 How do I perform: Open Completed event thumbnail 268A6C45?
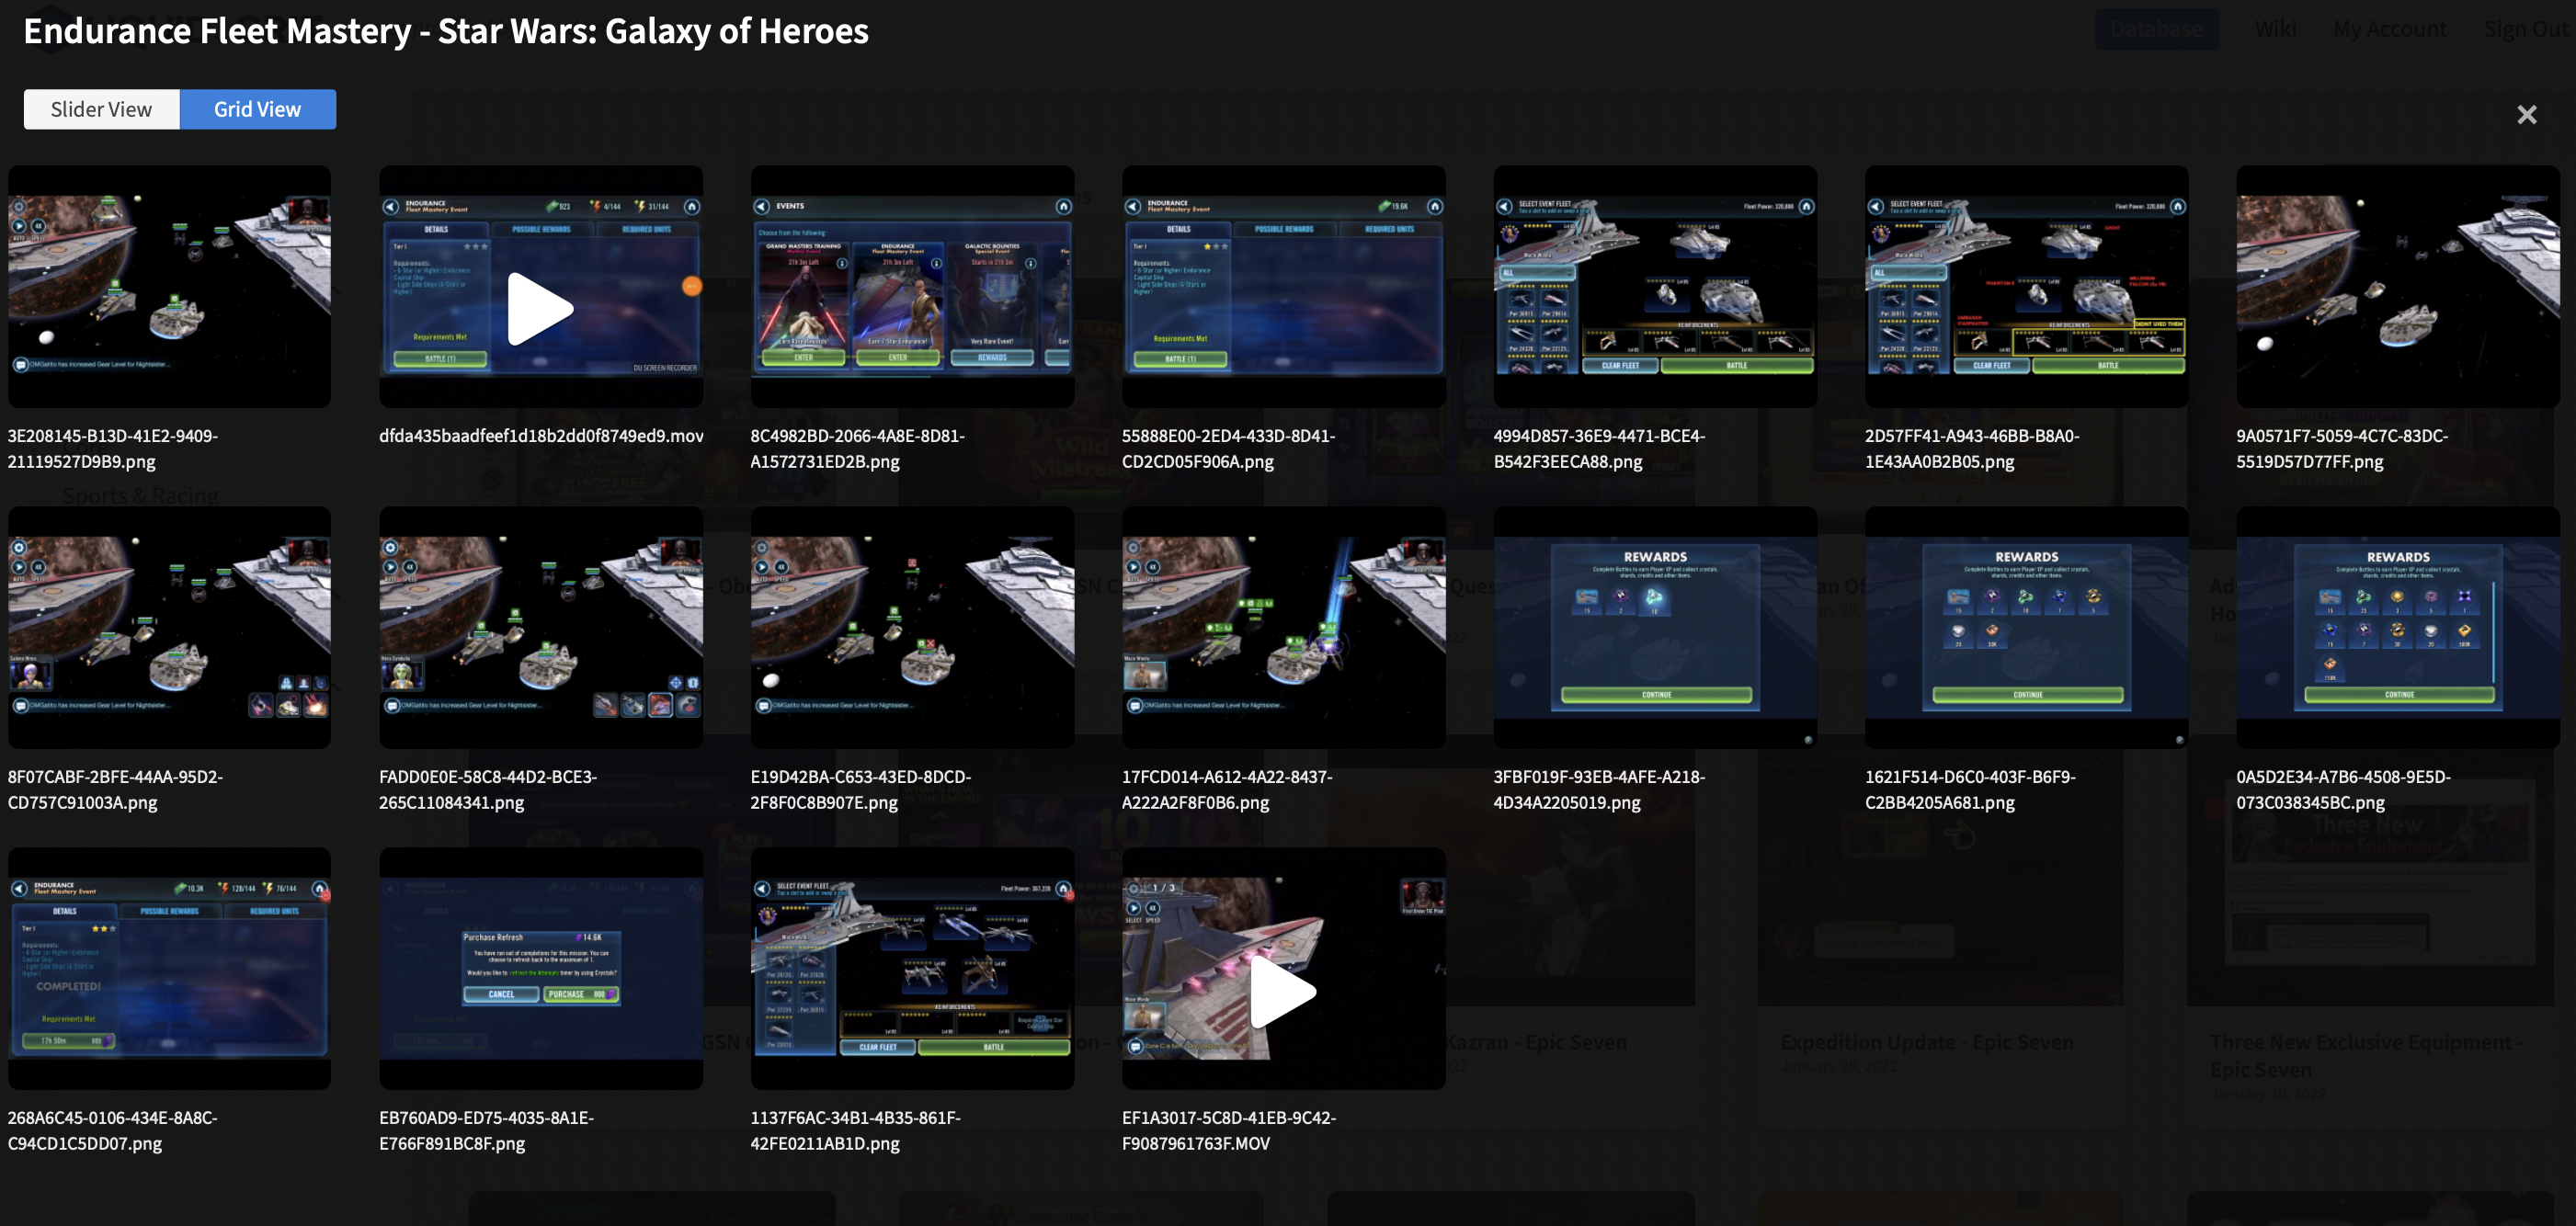point(169,968)
